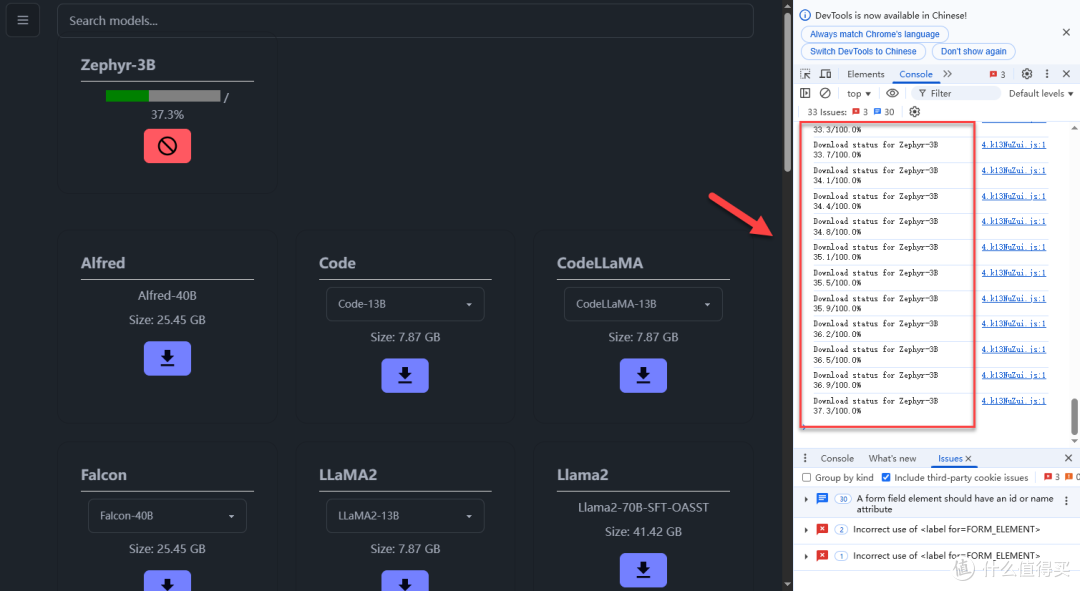Open the Default levels dropdown

click(x=1041, y=93)
